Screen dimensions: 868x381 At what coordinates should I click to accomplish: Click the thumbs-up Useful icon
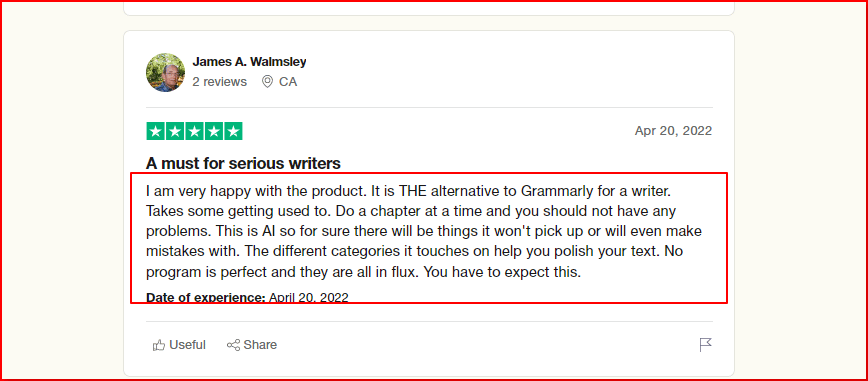(159, 345)
